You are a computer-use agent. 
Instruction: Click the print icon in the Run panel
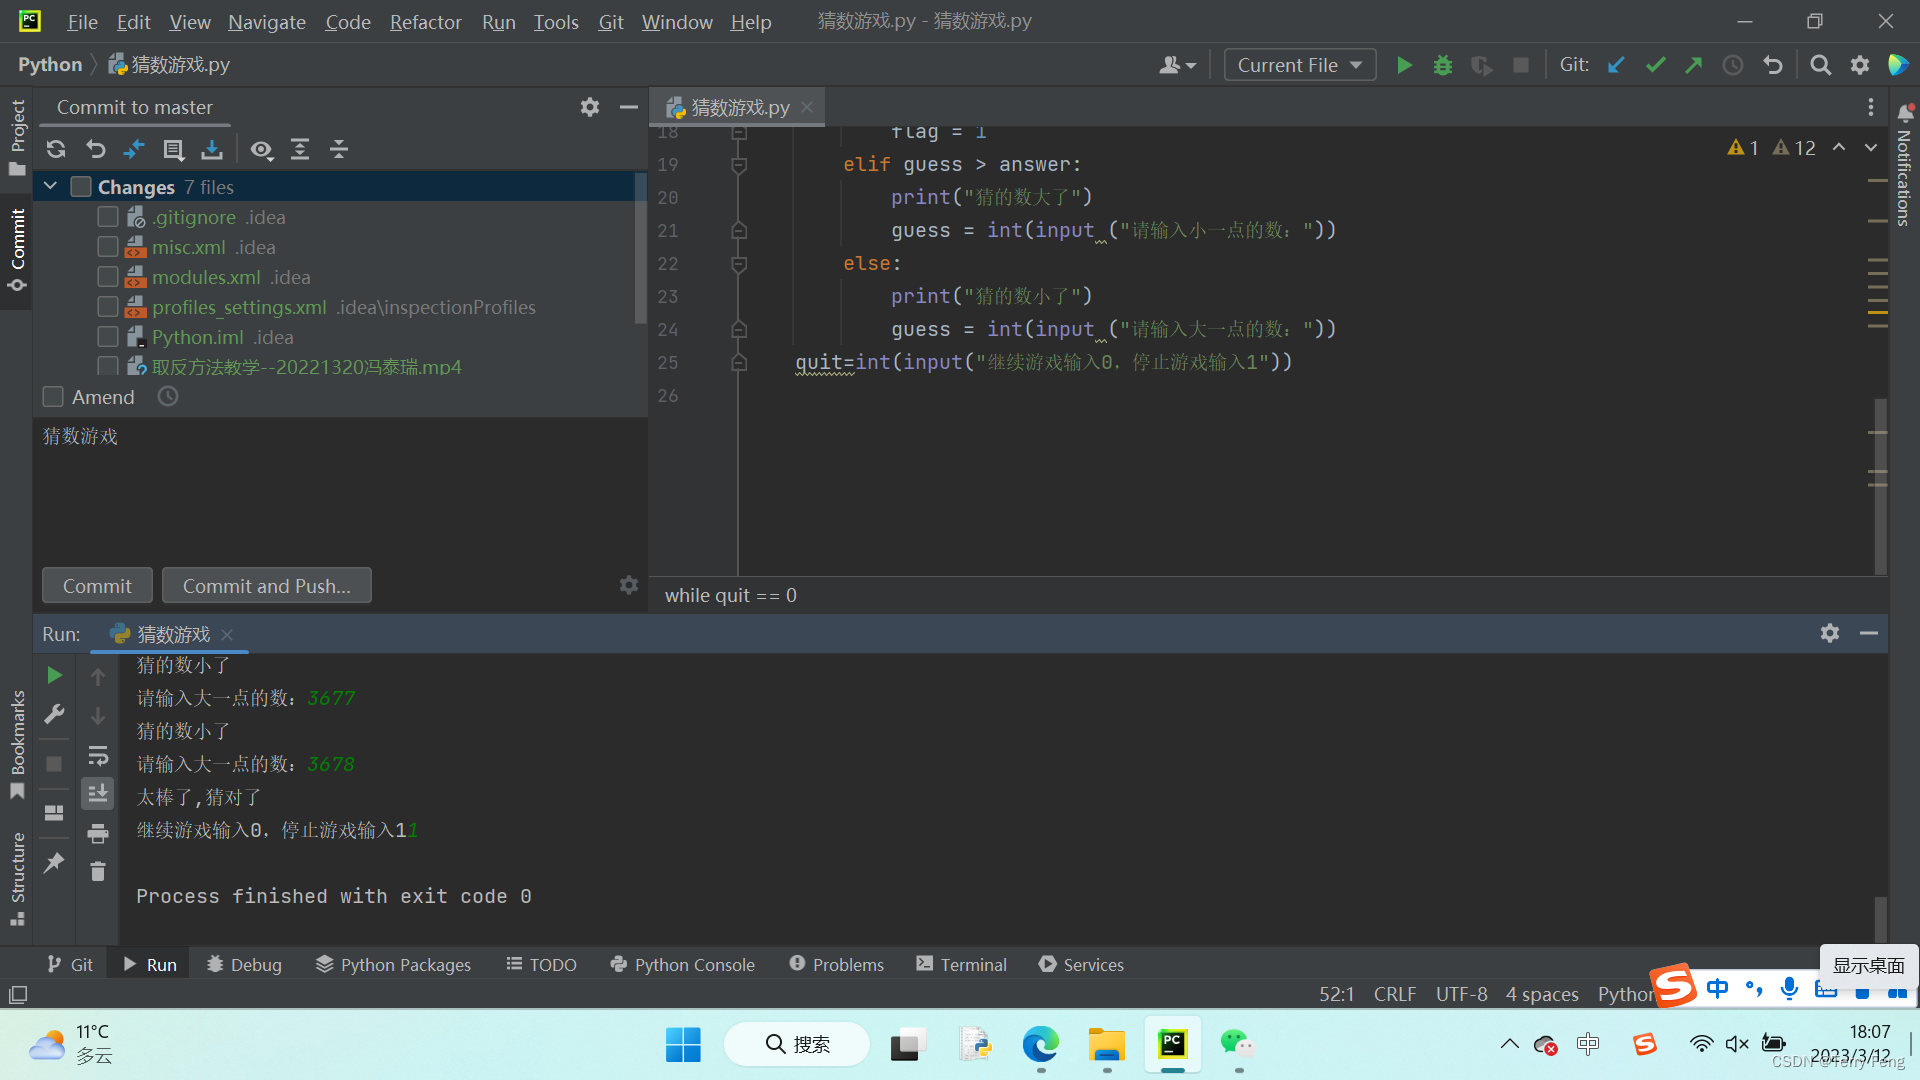tap(98, 833)
